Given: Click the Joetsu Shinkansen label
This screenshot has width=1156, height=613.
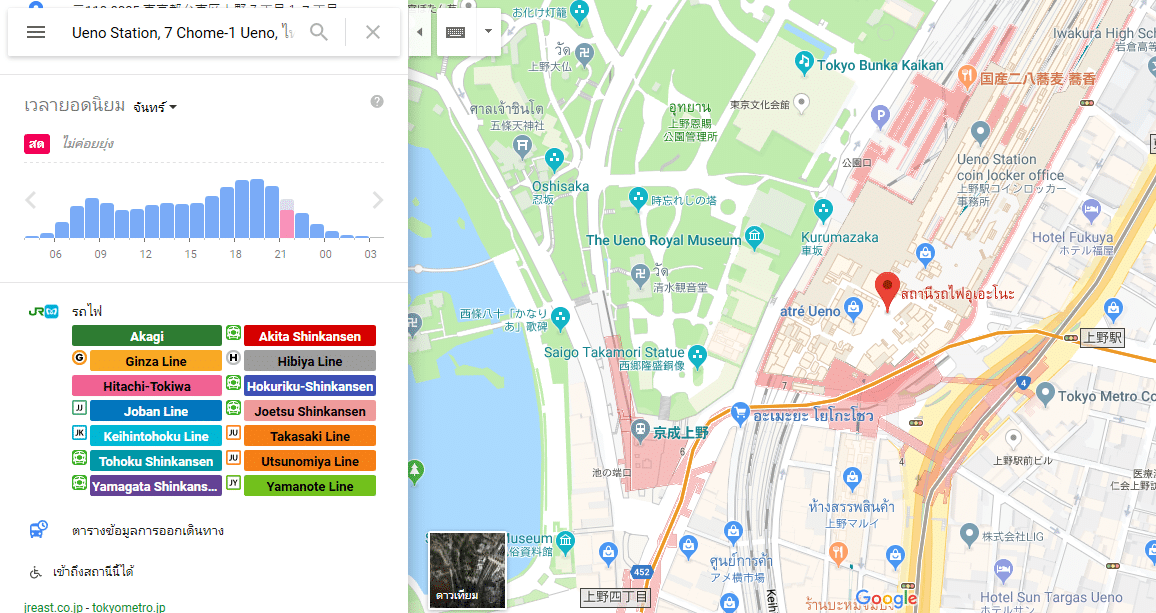Looking at the screenshot, I should pos(310,412).
